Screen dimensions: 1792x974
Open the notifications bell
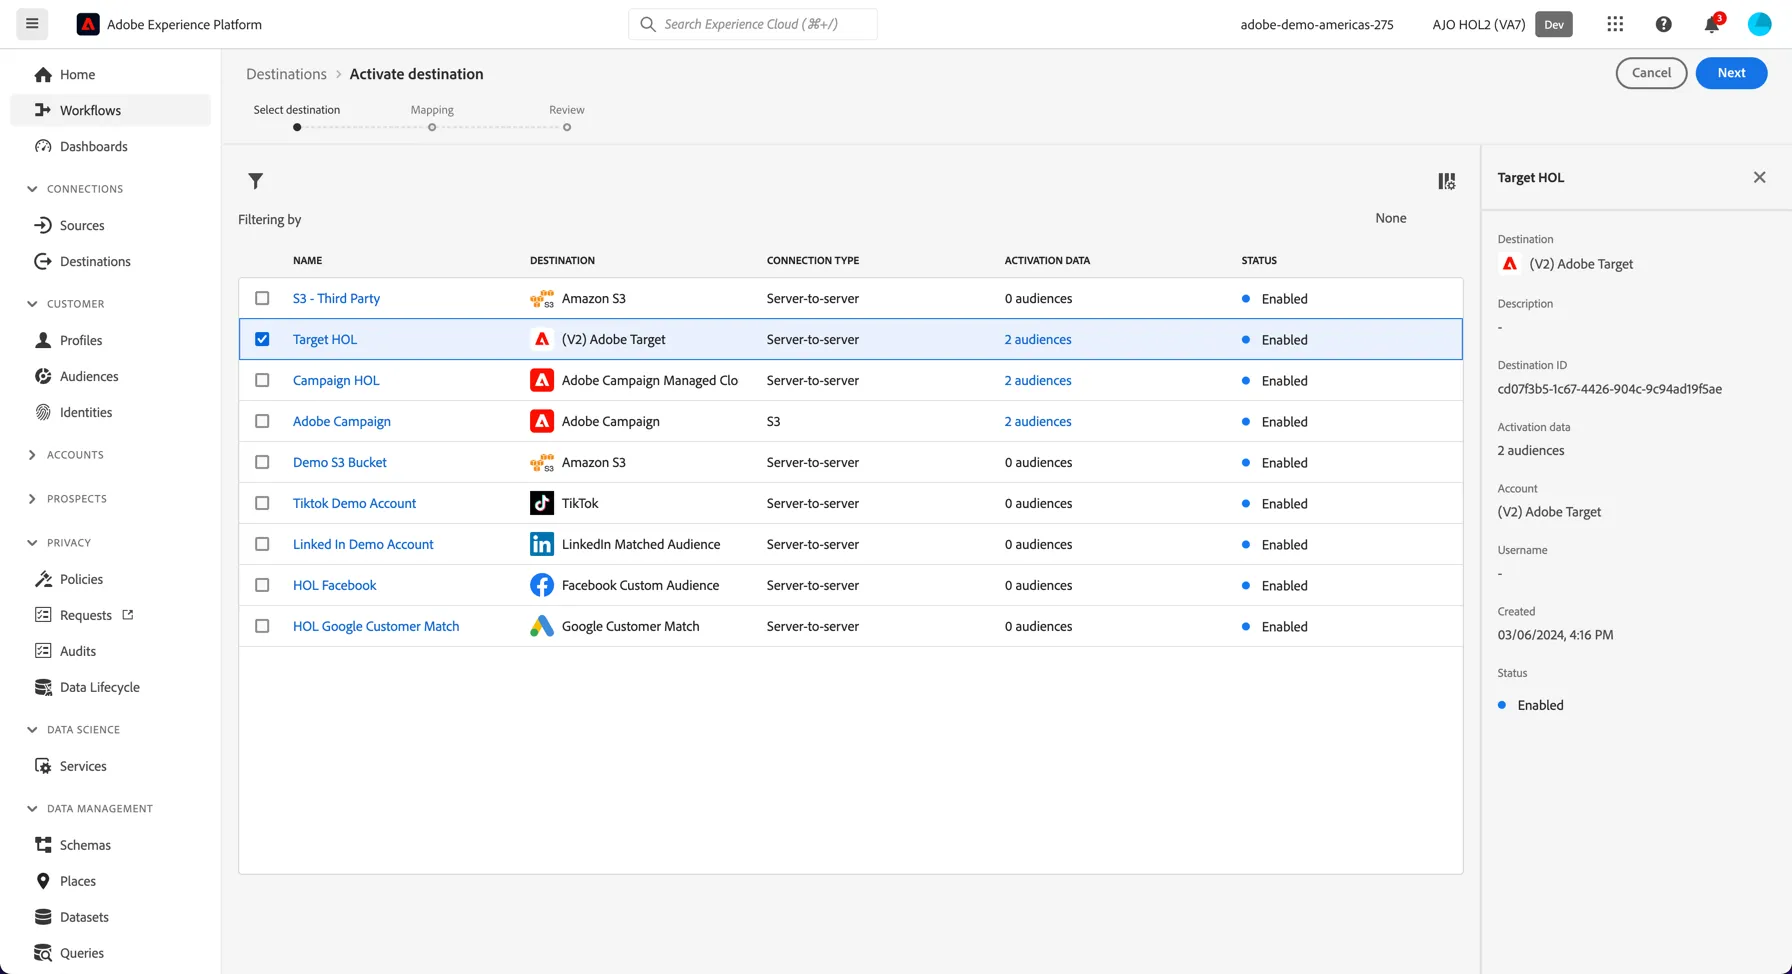click(x=1712, y=24)
